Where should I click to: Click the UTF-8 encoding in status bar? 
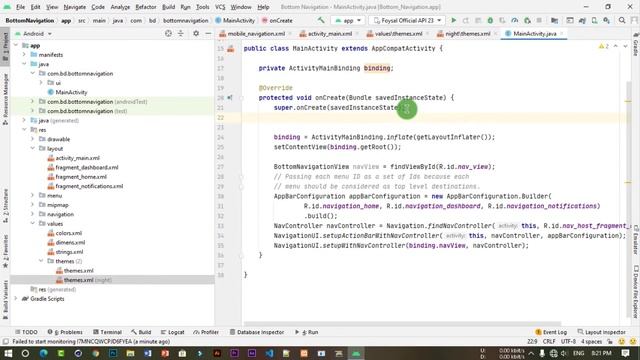point(568,342)
